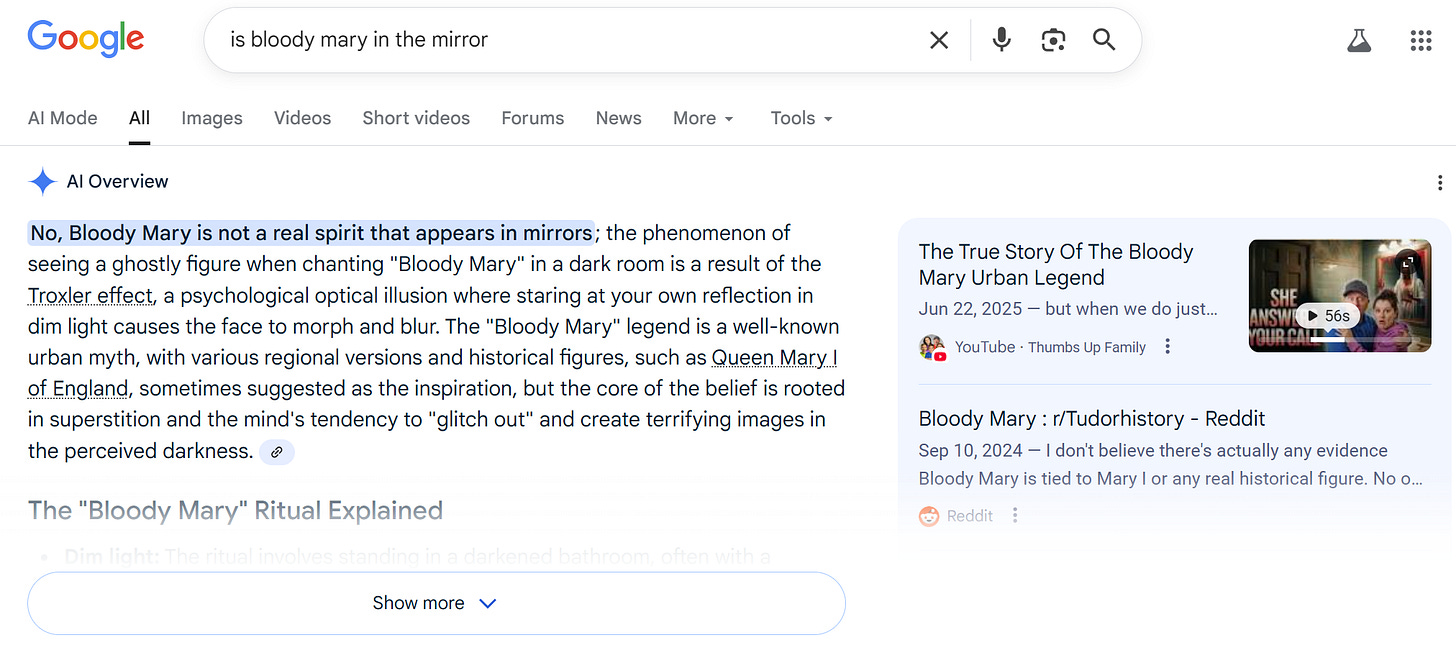Open the Bloody Mary video thumbnail
Viewport: 1456px width, 660px height.
click(1340, 296)
